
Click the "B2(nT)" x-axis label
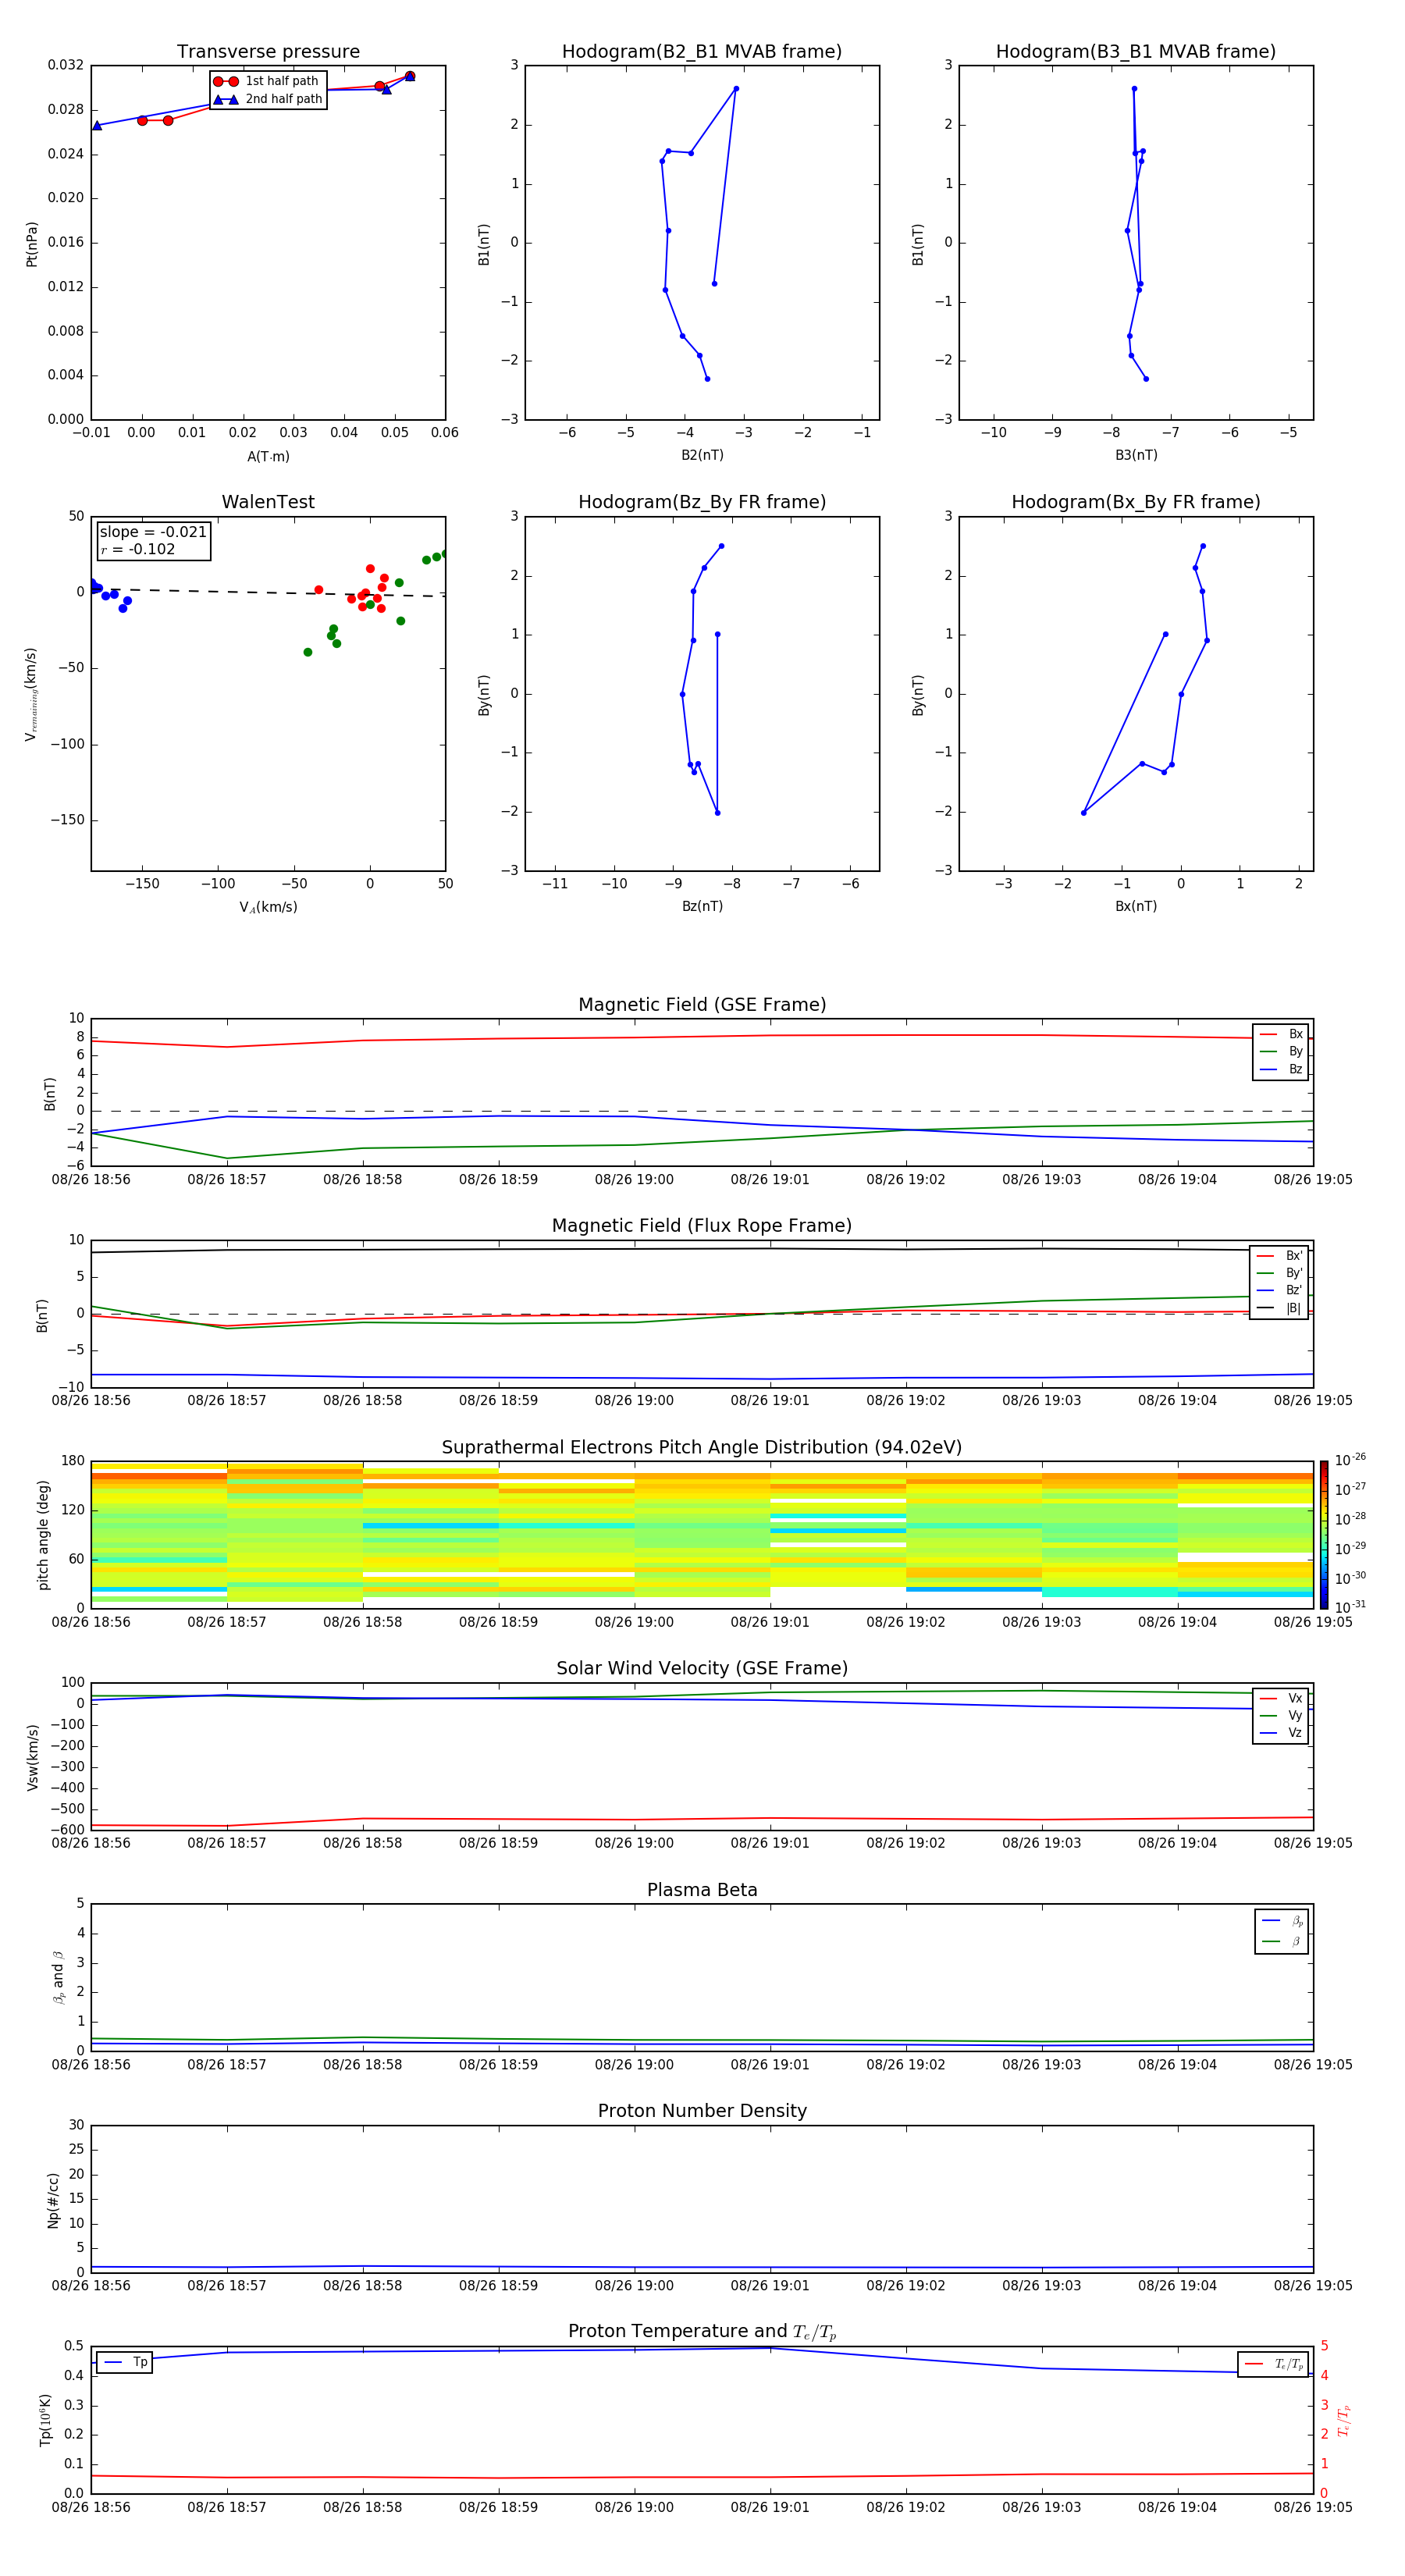click(702, 455)
